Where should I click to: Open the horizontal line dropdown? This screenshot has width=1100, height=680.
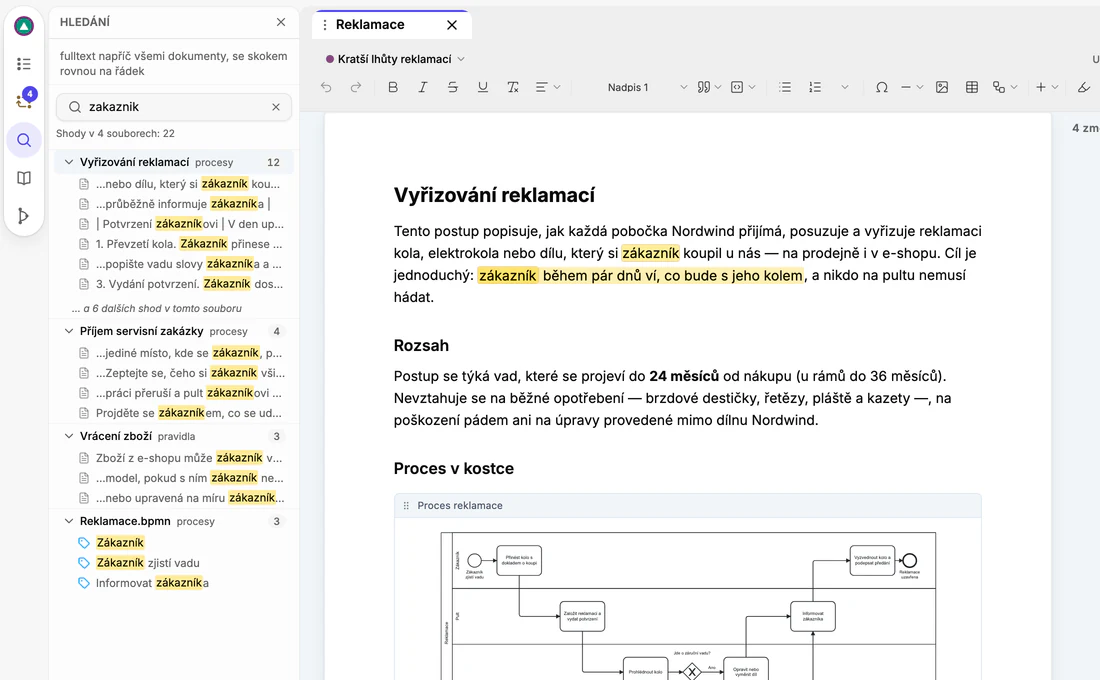[912, 87]
